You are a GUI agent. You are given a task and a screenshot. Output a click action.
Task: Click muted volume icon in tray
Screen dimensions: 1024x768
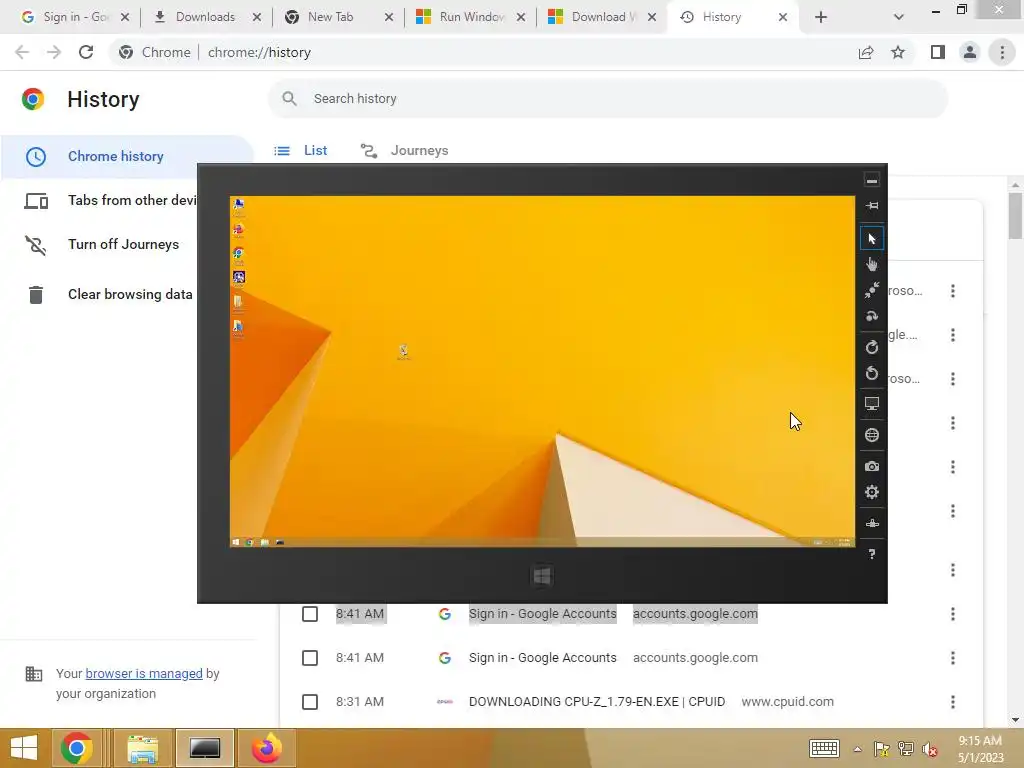tap(929, 749)
